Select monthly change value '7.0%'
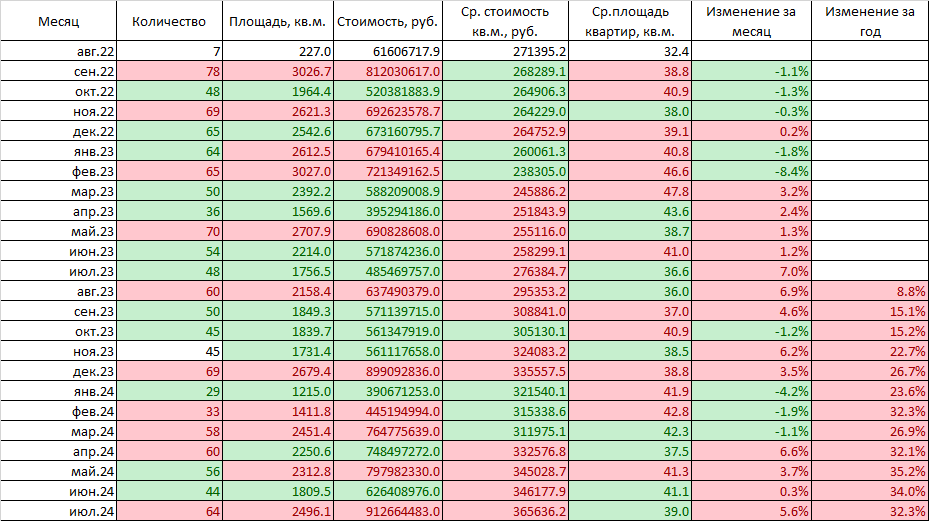Viewport: 929px width, 521px height. pos(751,271)
